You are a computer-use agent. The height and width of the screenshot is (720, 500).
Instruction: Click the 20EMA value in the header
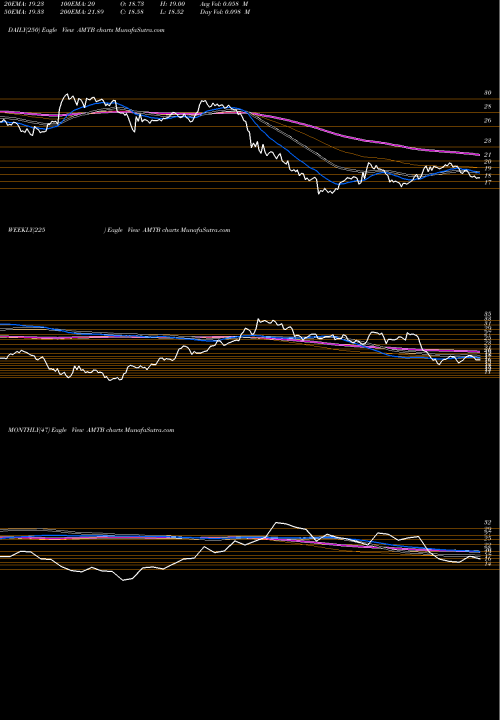pos(22,4)
